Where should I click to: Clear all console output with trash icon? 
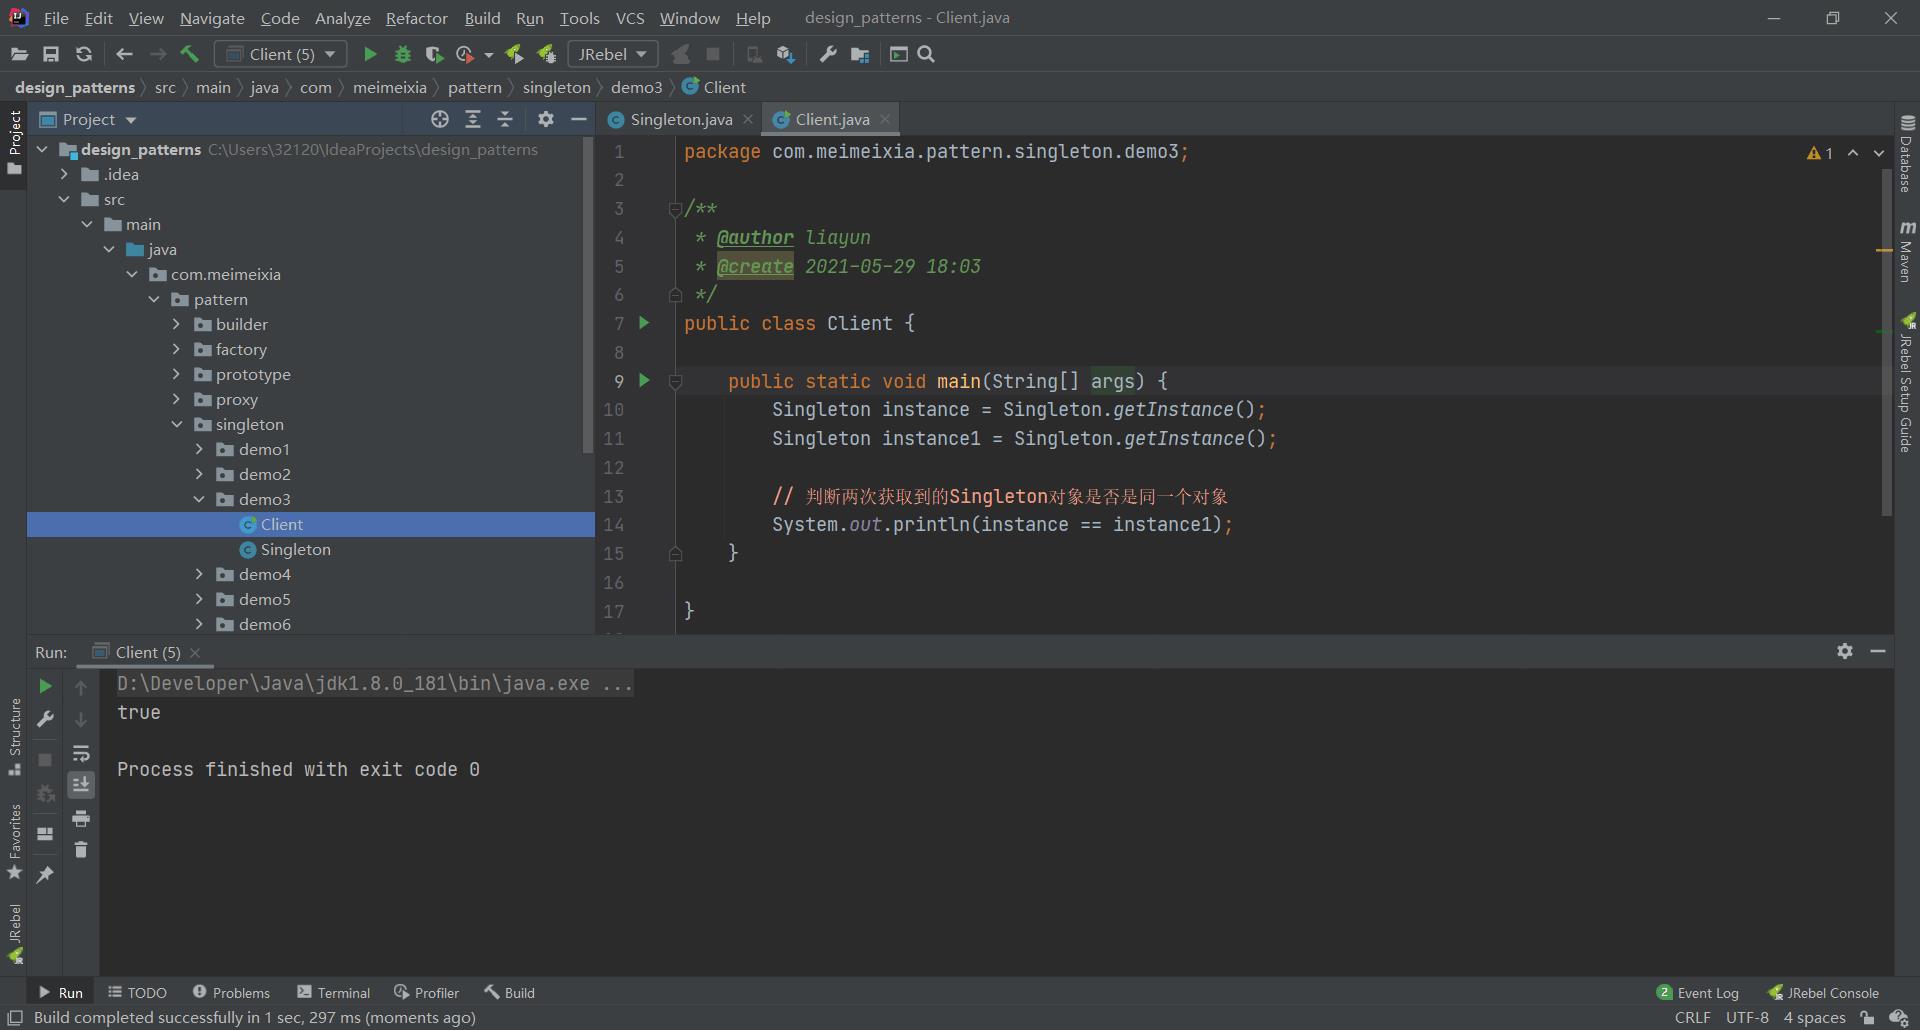81,850
